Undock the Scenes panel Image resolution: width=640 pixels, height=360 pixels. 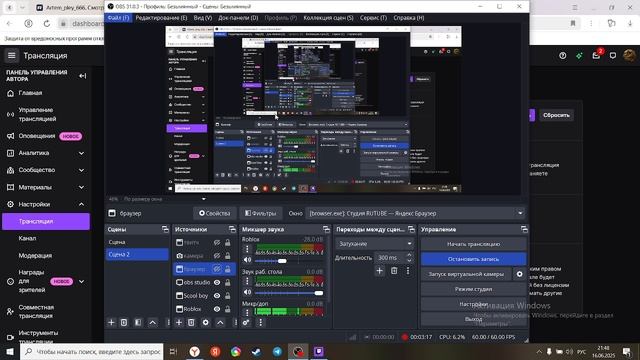[x=165, y=229]
